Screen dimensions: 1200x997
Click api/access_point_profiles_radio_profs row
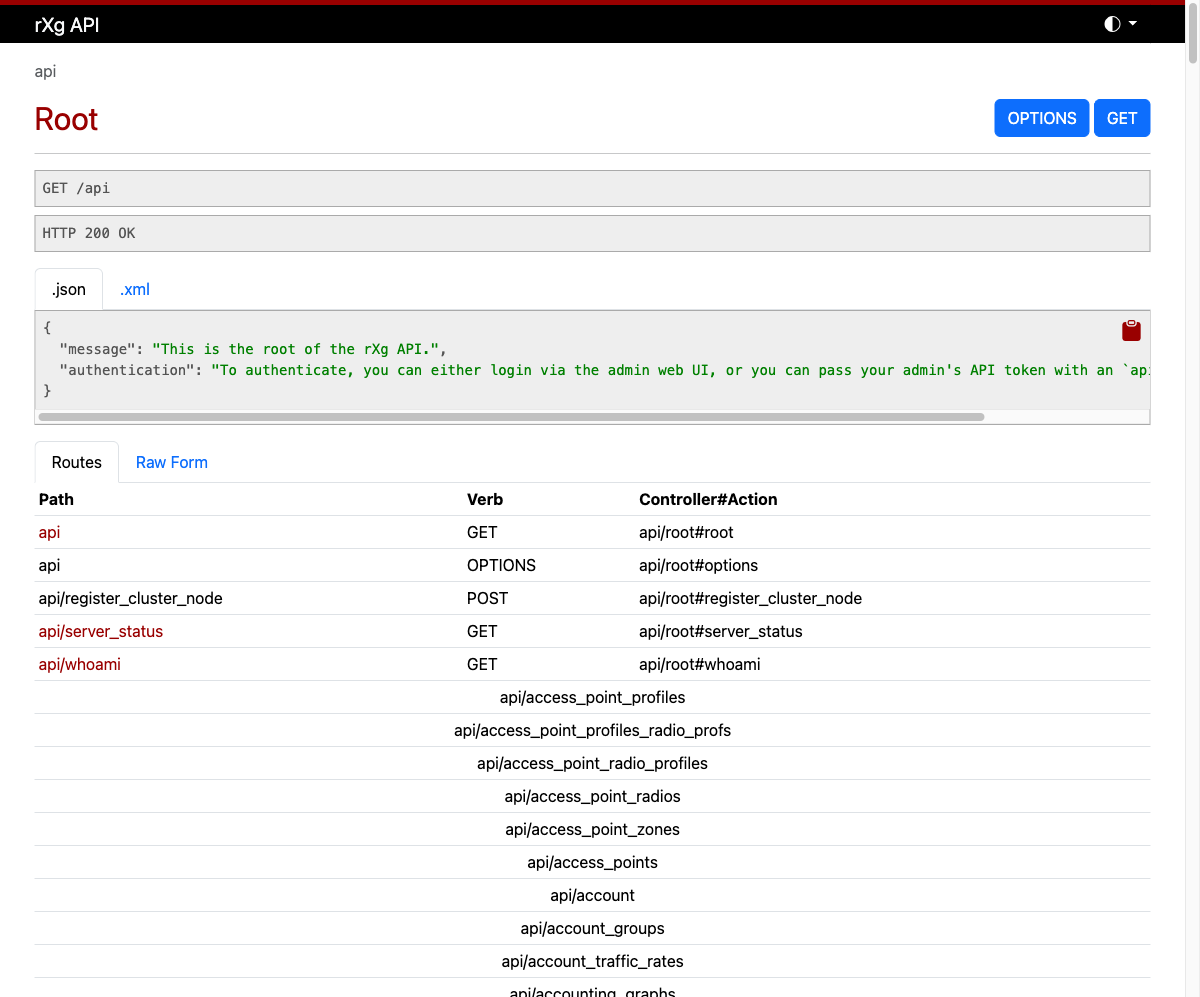click(x=592, y=730)
